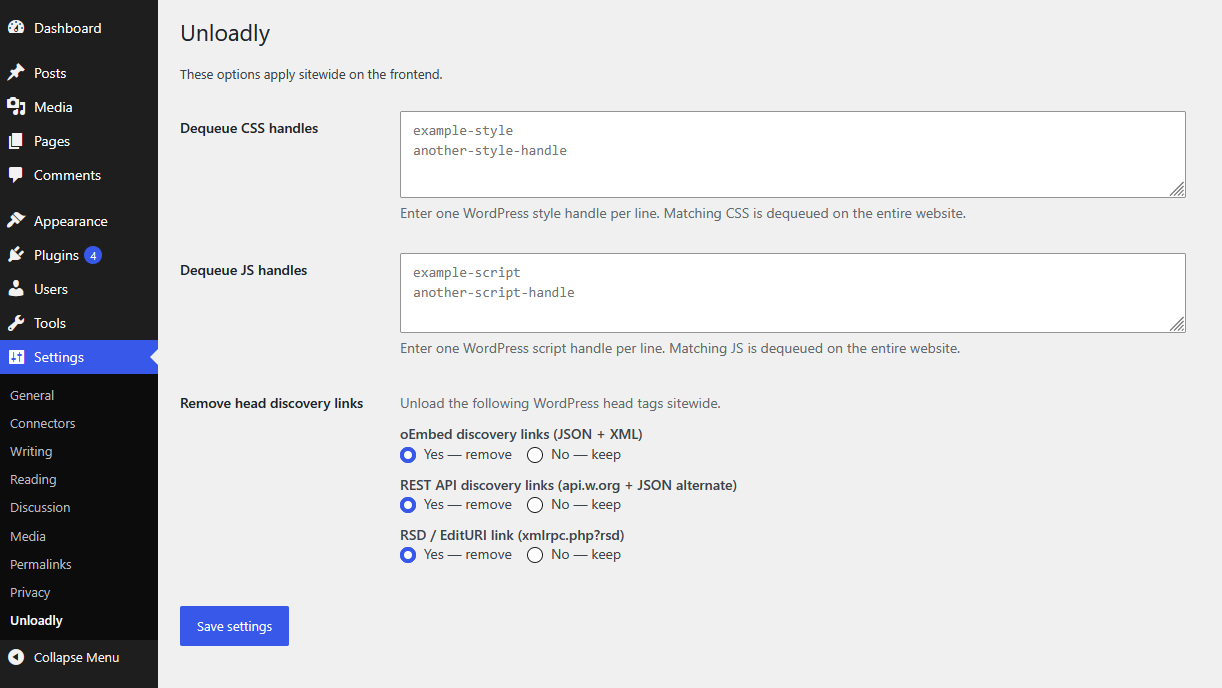The width and height of the screenshot is (1222, 688).
Task: Open the Tools menu
Action: (79, 323)
